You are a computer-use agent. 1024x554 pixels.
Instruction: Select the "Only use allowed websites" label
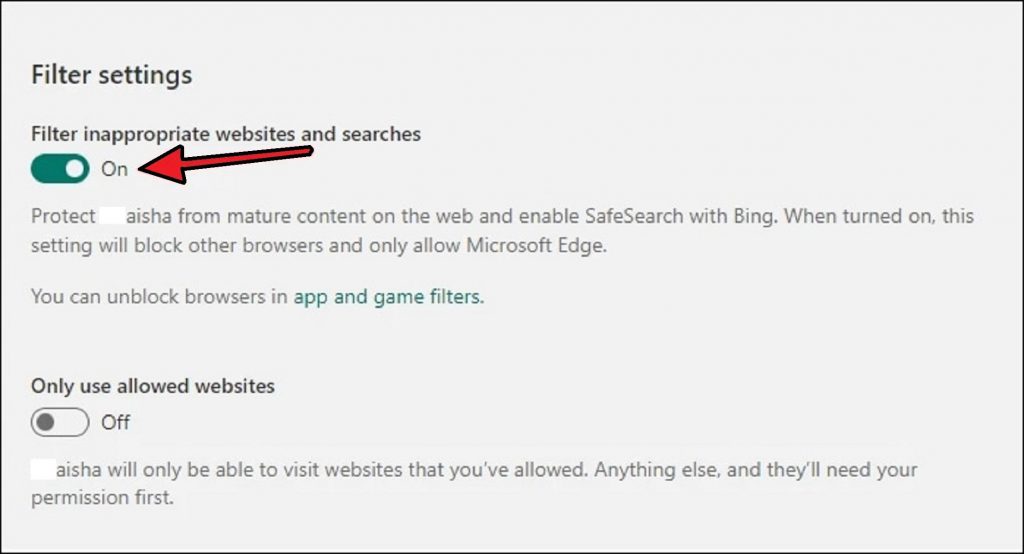click(153, 386)
